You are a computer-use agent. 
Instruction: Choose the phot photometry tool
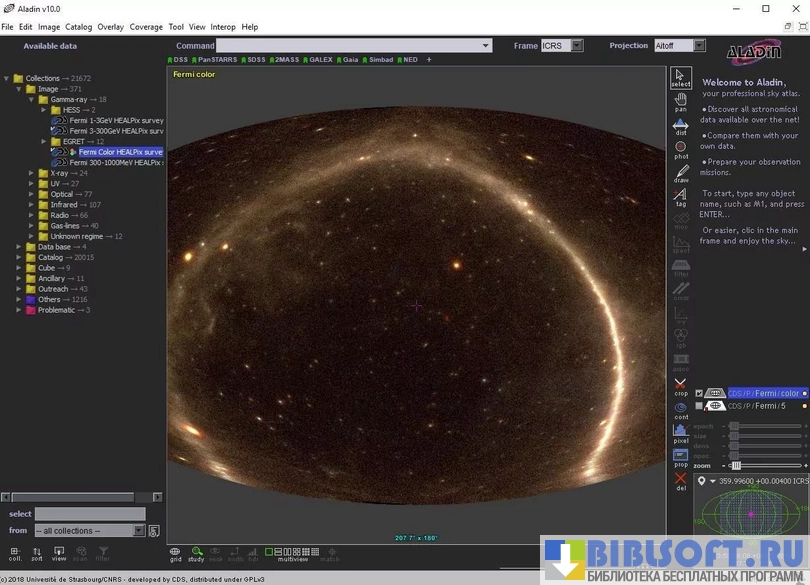[x=680, y=149]
